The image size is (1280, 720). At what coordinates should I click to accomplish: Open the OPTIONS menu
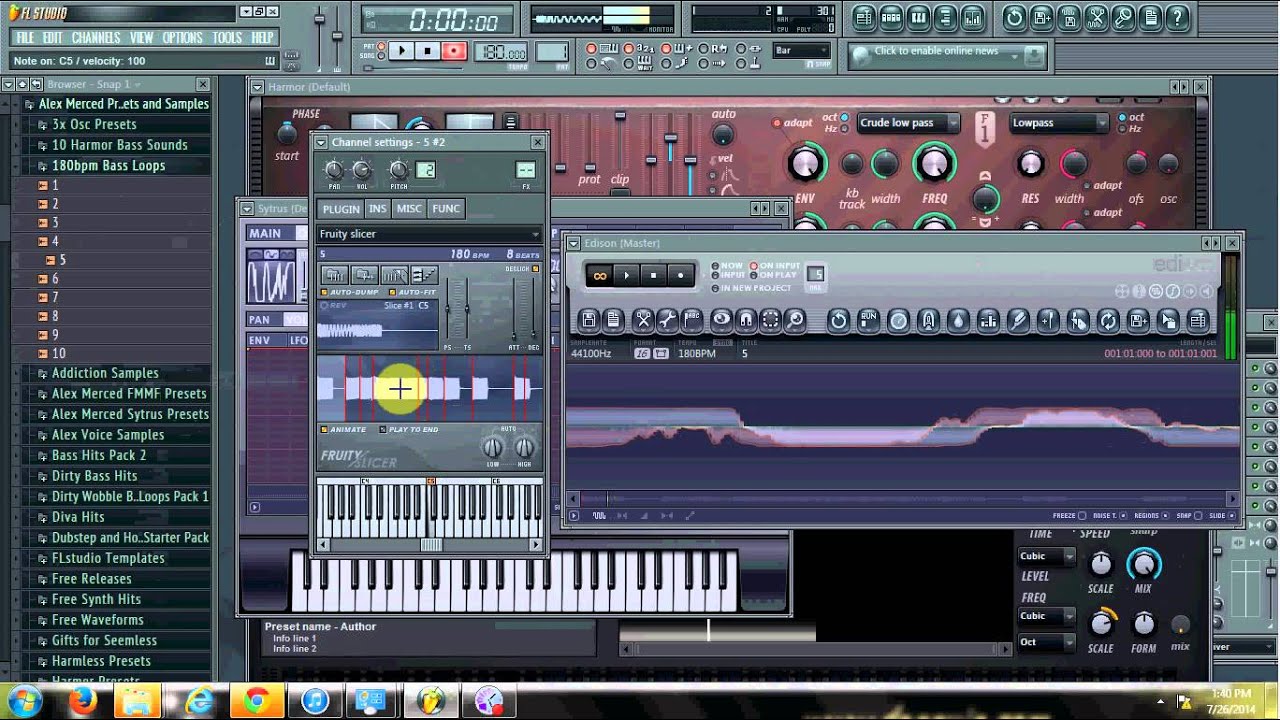click(x=182, y=38)
